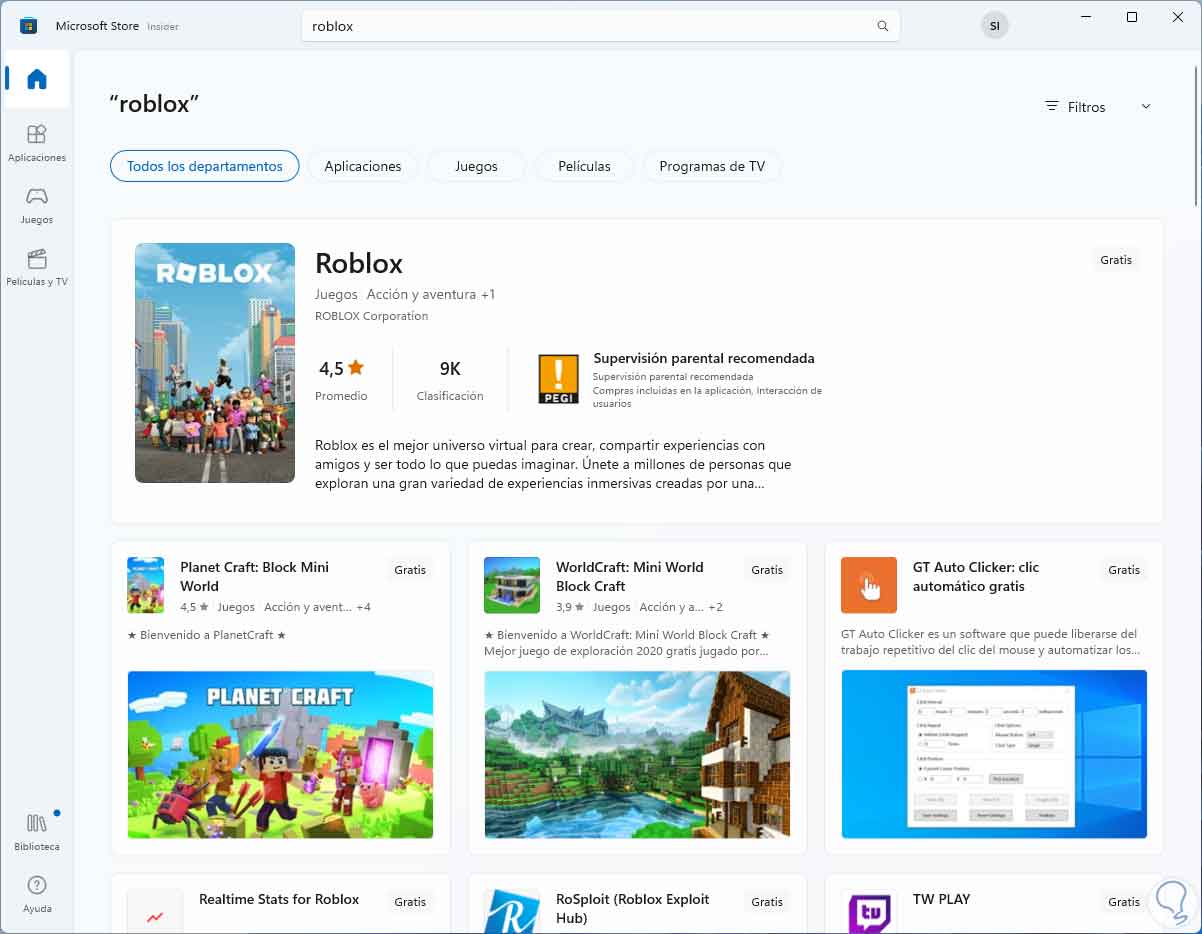1202x934 pixels.
Task: Click the RoSploit app icon
Action: tap(512, 911)
